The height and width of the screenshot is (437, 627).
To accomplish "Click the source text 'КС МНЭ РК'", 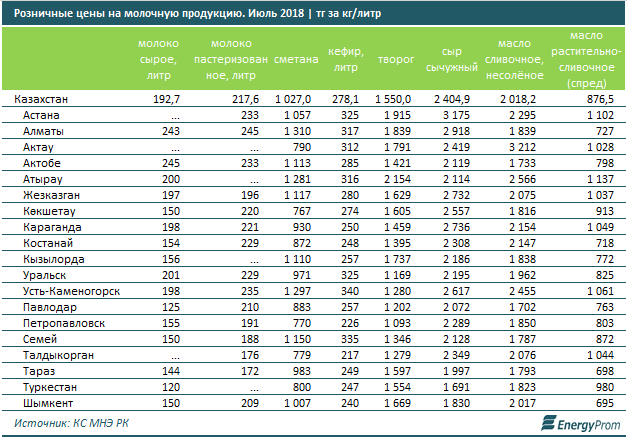I will click(98, 424).
